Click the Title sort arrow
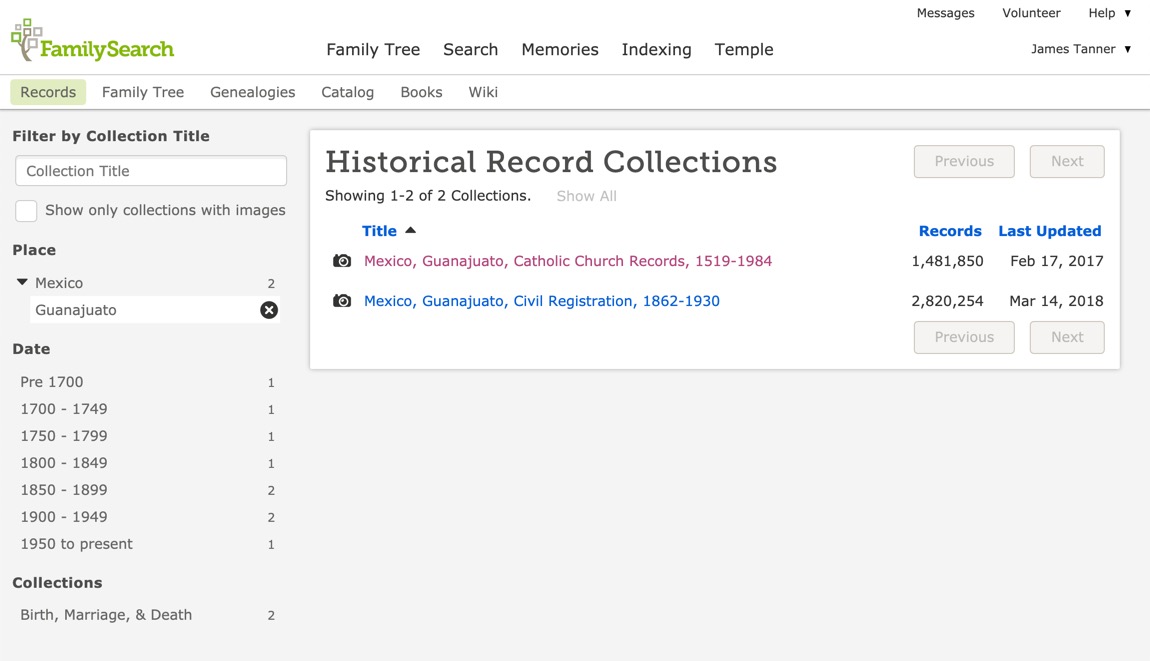 [x=411, y=230]
